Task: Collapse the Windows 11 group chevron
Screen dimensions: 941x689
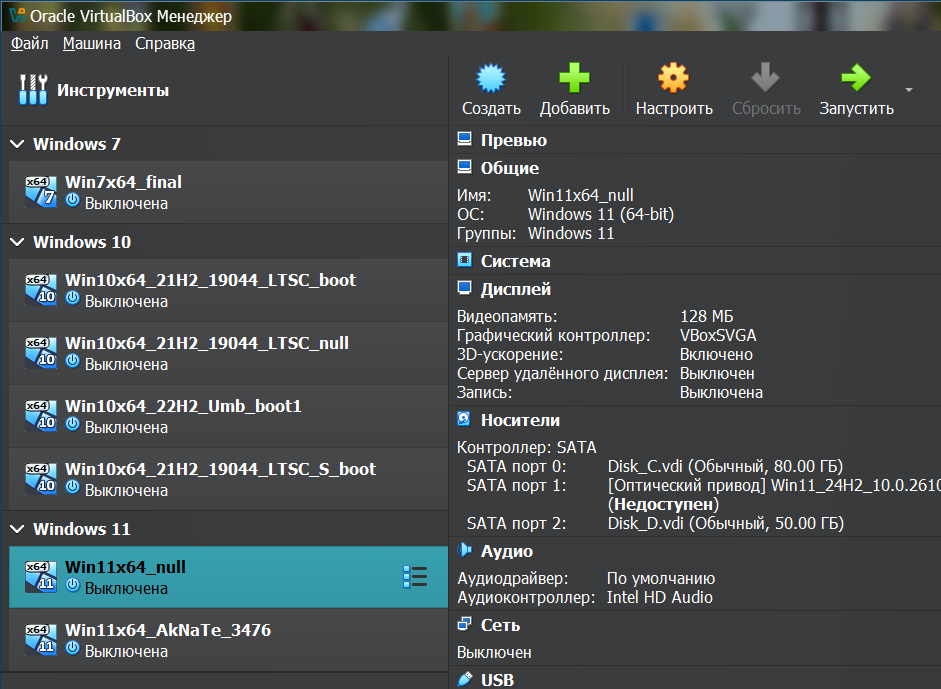Action: (x=17, y=529)
